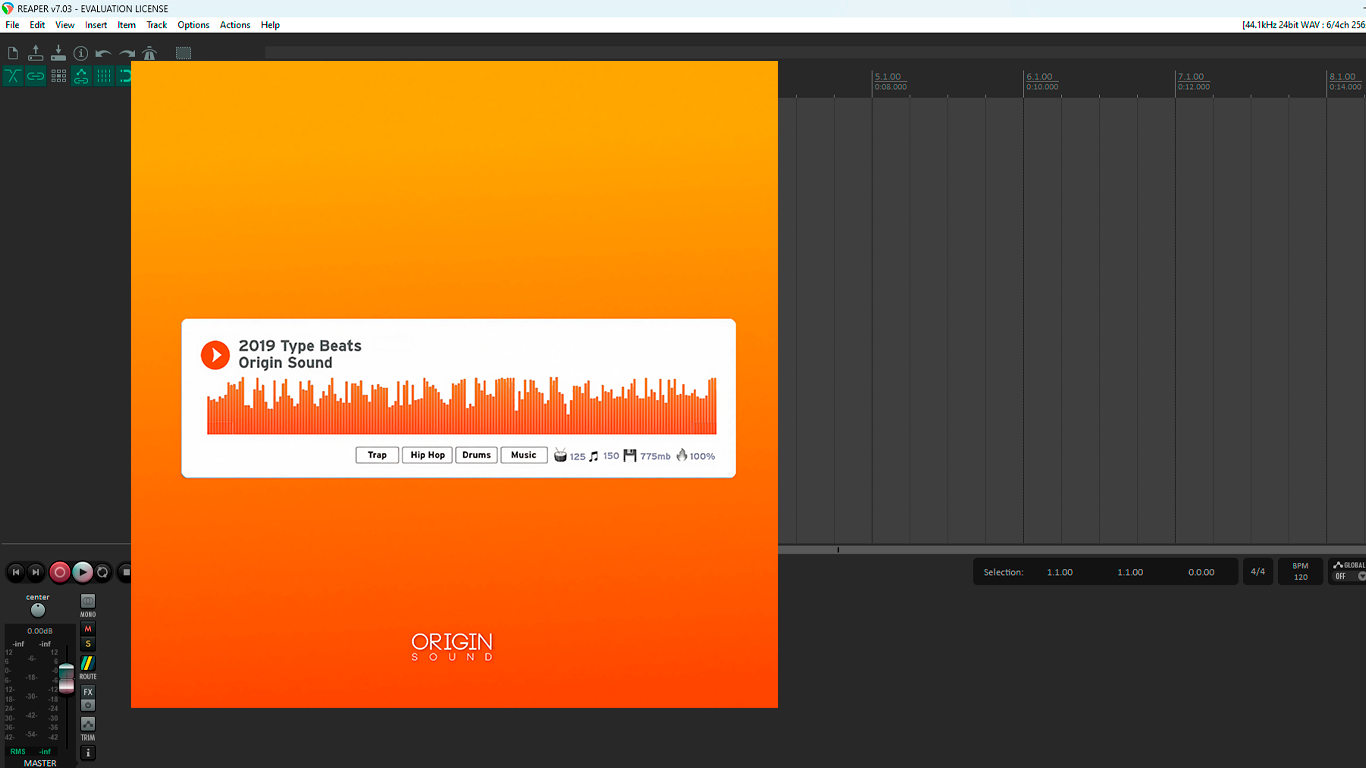Click the drum icon next to 125
This screenshot has height=768, width=1366.
(560, 456)
